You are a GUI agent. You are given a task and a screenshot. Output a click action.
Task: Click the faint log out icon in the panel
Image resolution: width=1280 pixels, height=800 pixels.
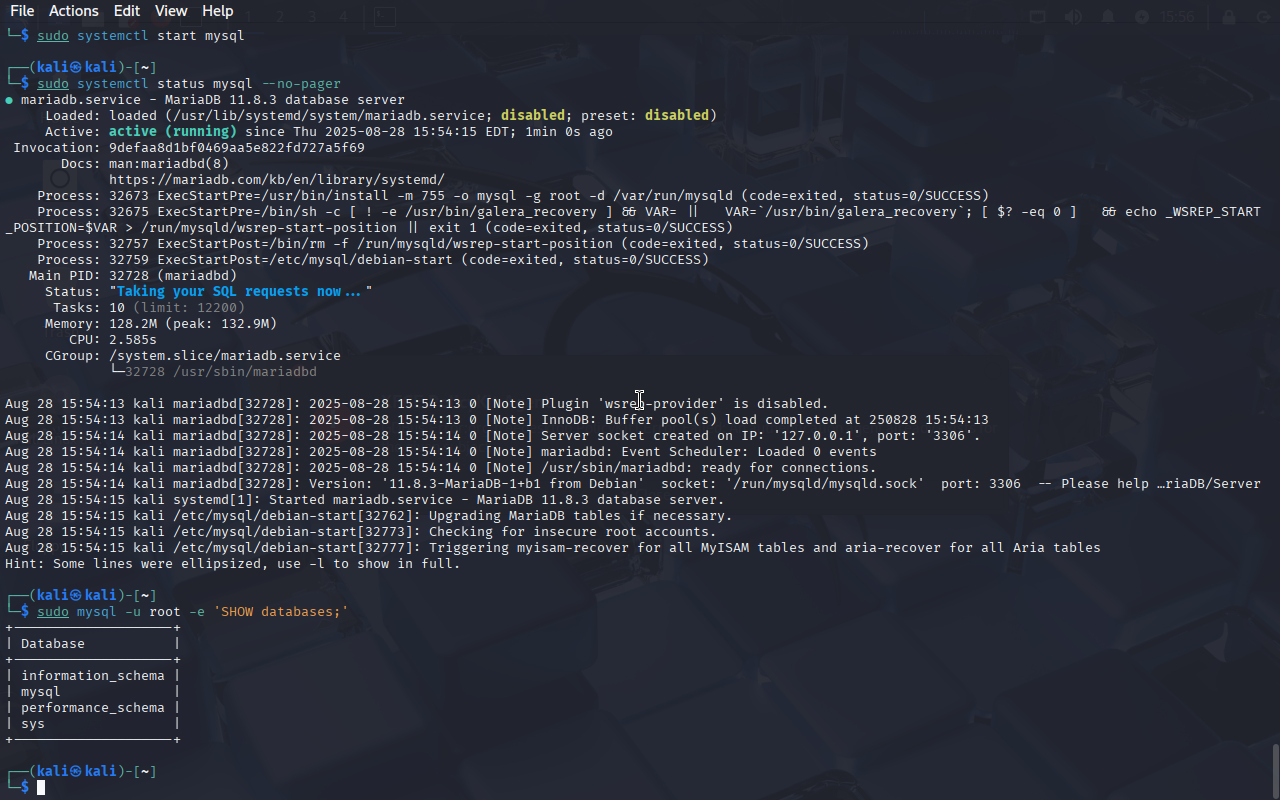click(x=1263, y=17)
